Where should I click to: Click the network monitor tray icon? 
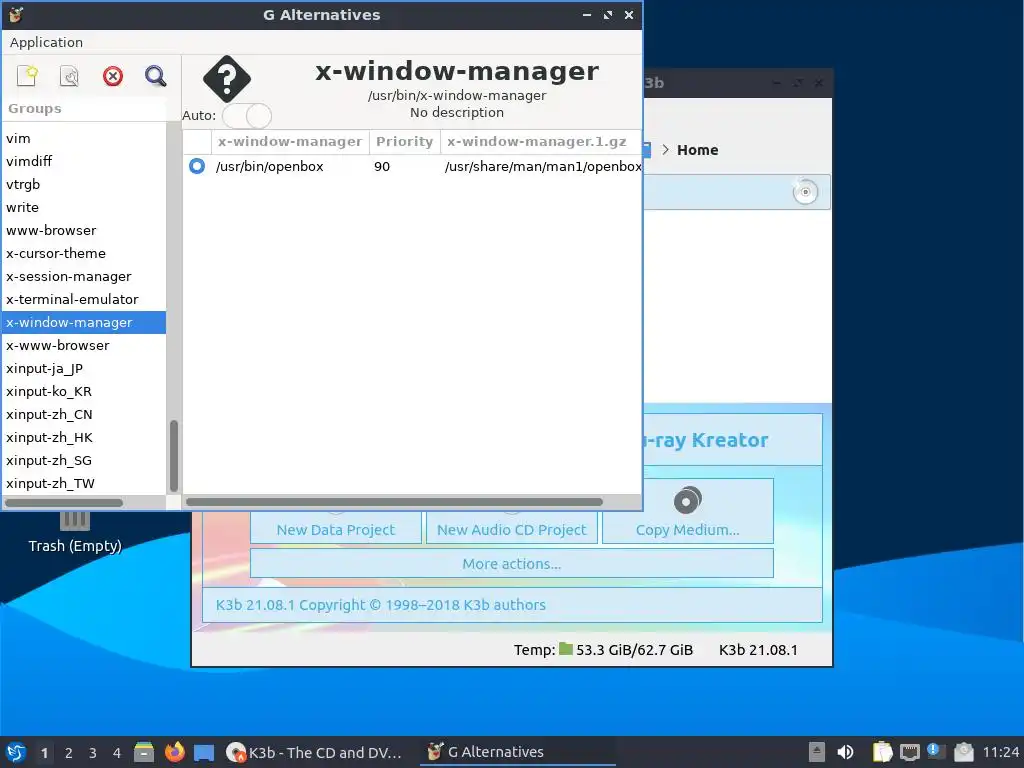click(909, 752)
